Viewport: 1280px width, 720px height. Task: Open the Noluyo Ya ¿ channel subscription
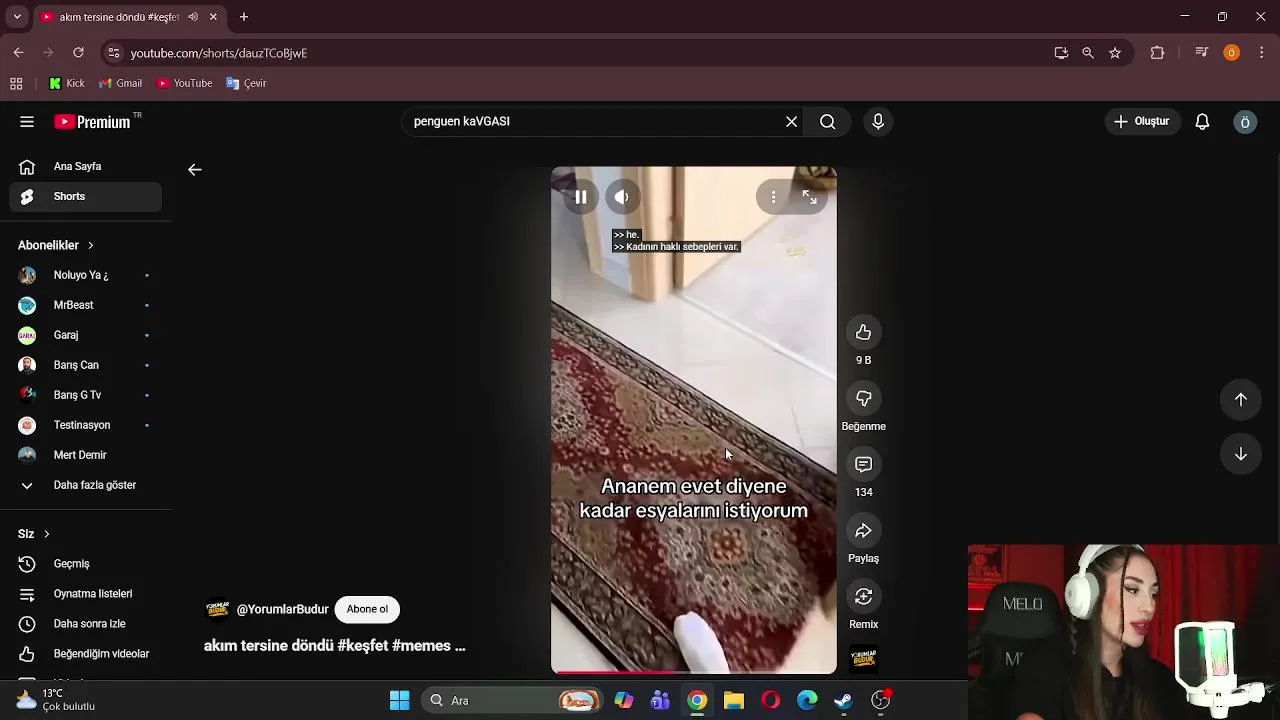pyautogui.click(x=86, y=275)
